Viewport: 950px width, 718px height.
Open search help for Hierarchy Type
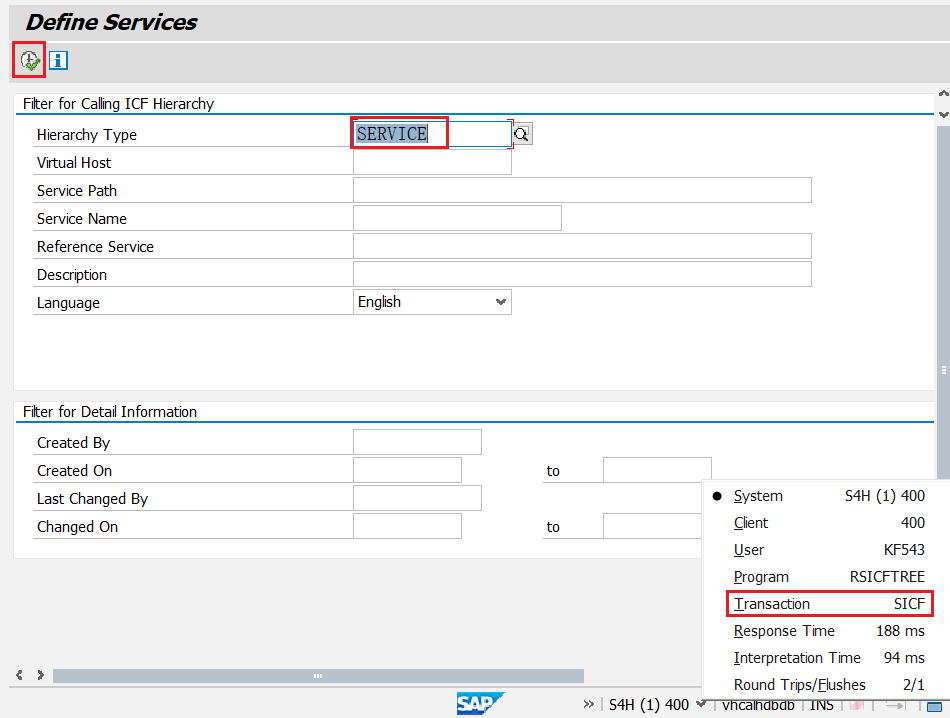click(522, 134)
